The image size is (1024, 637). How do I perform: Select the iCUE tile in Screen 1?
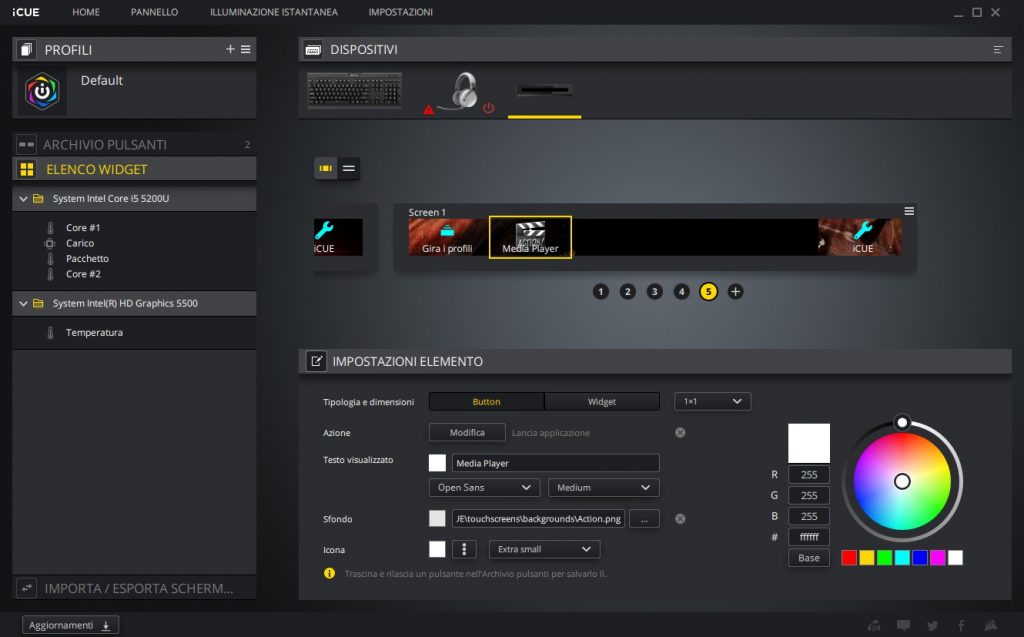point(860,237)
